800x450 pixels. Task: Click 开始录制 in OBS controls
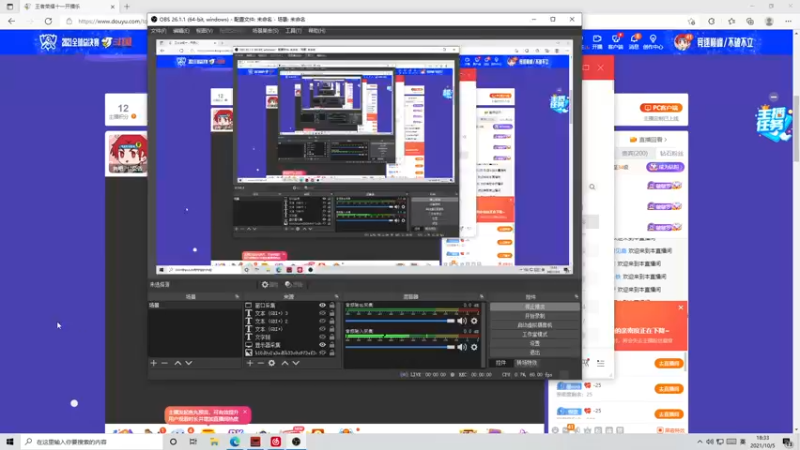535,316
